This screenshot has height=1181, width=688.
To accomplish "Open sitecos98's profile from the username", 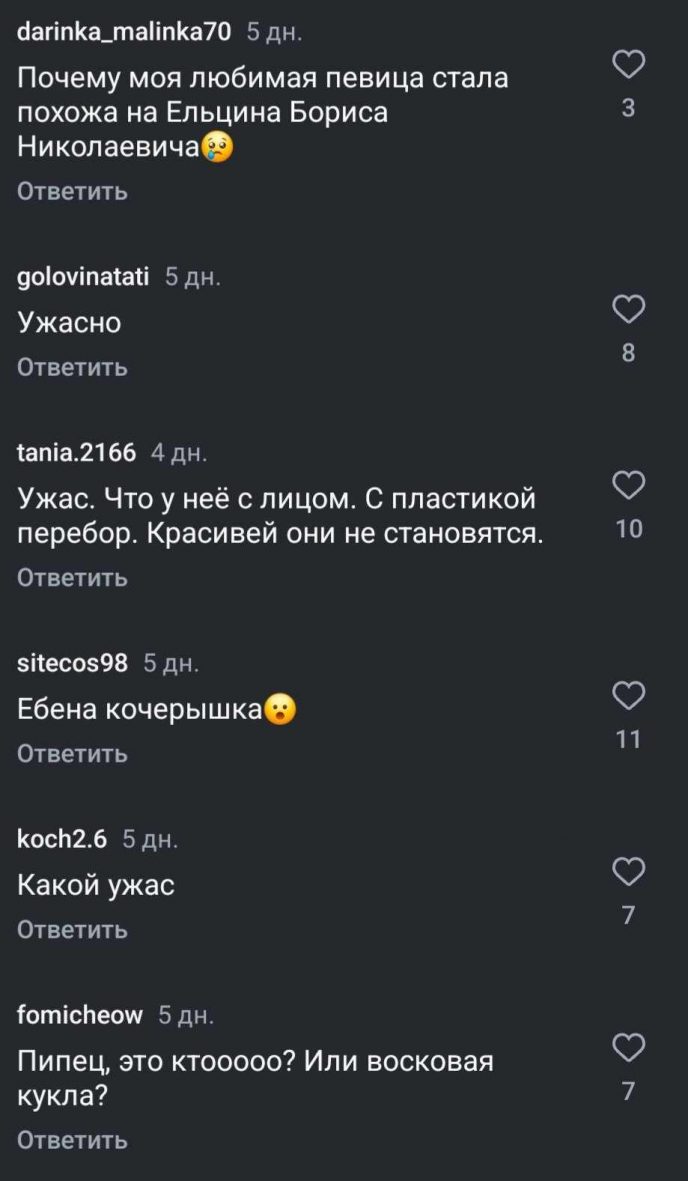I will click(x=73, y=663).
